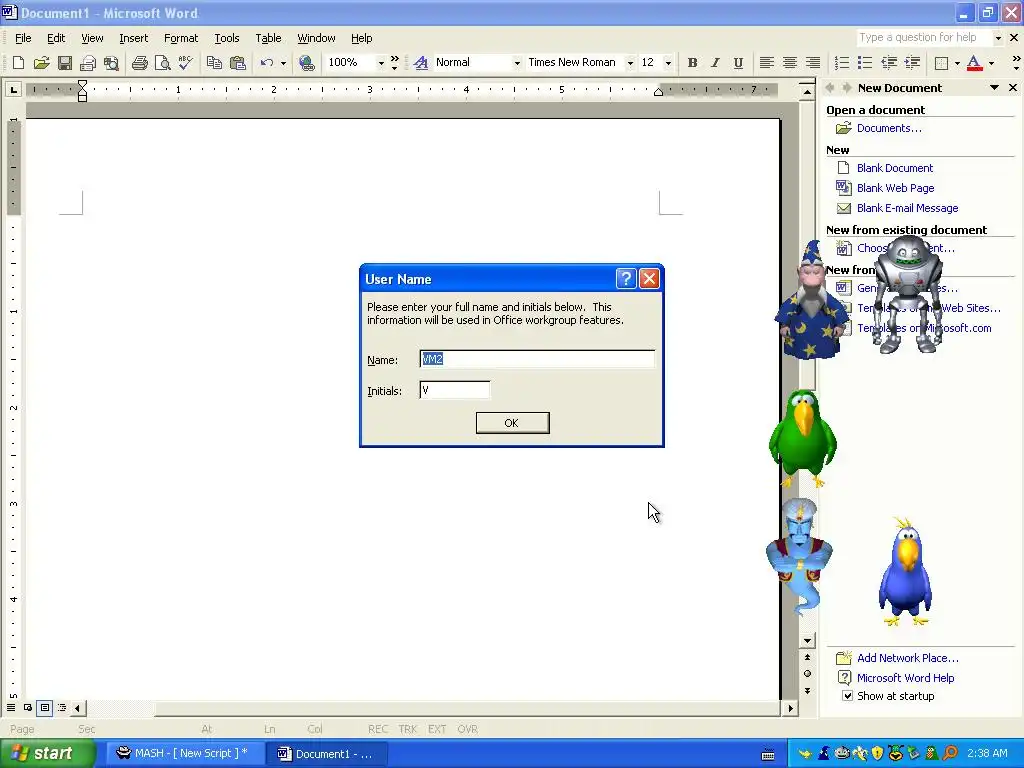Toggle Bullets list
Screen dimensions: 1024x768
click(865, 63)
